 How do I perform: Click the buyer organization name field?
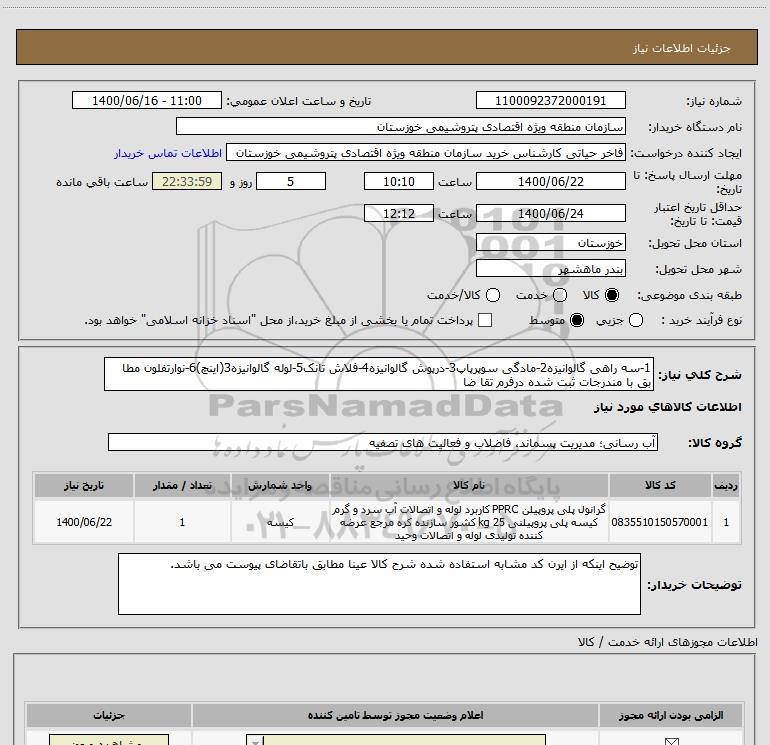(401, 127)
